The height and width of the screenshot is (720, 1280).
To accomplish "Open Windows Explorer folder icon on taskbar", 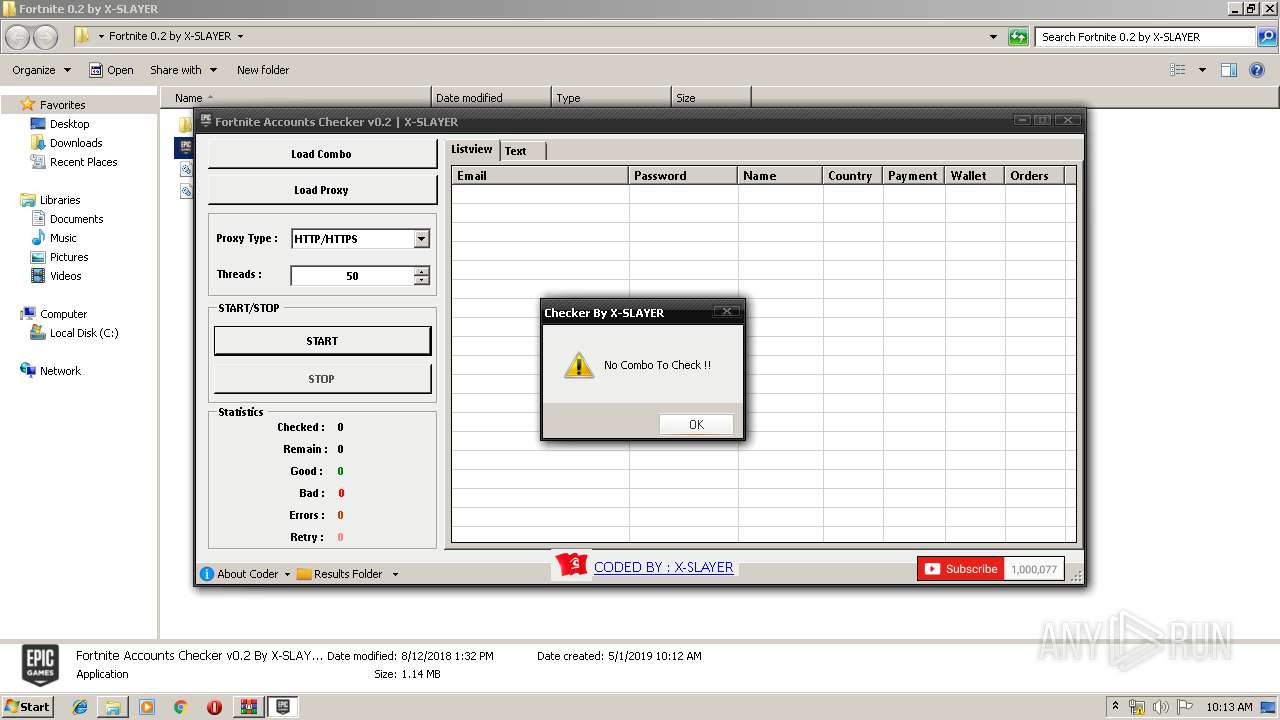I will click(113, 707).
